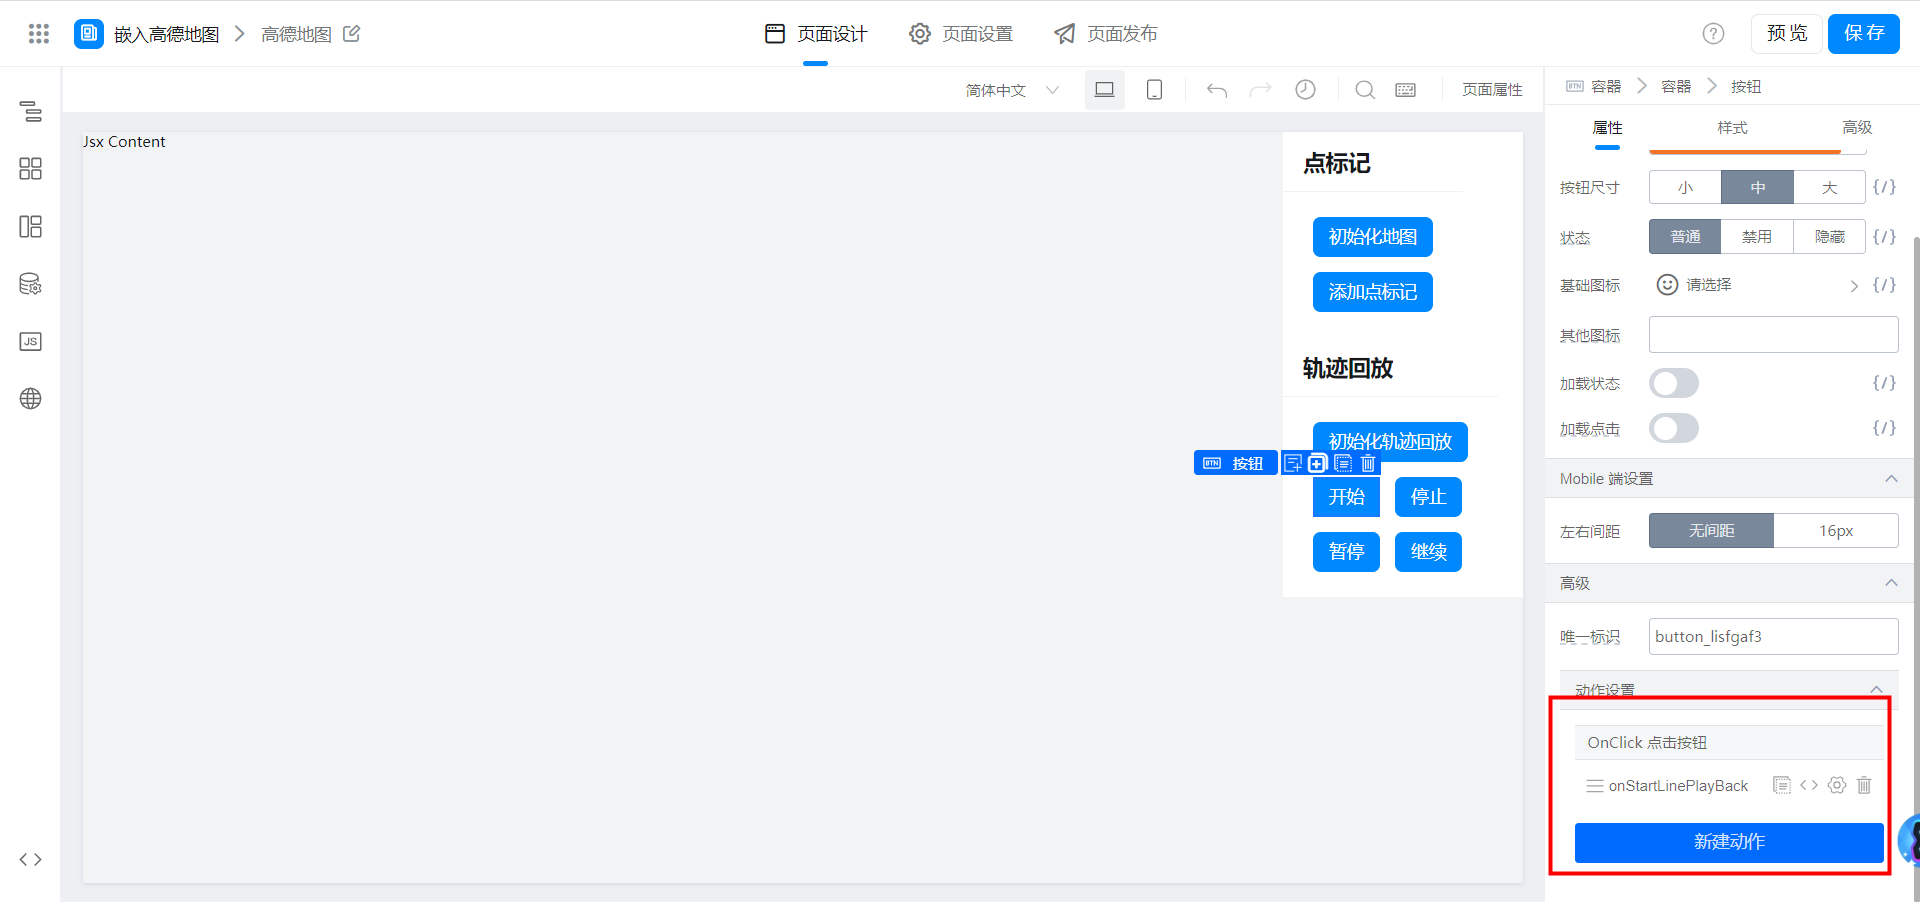Open the JS actions panel icon
Screen dimensions: 1920x902
pos(31,341)
